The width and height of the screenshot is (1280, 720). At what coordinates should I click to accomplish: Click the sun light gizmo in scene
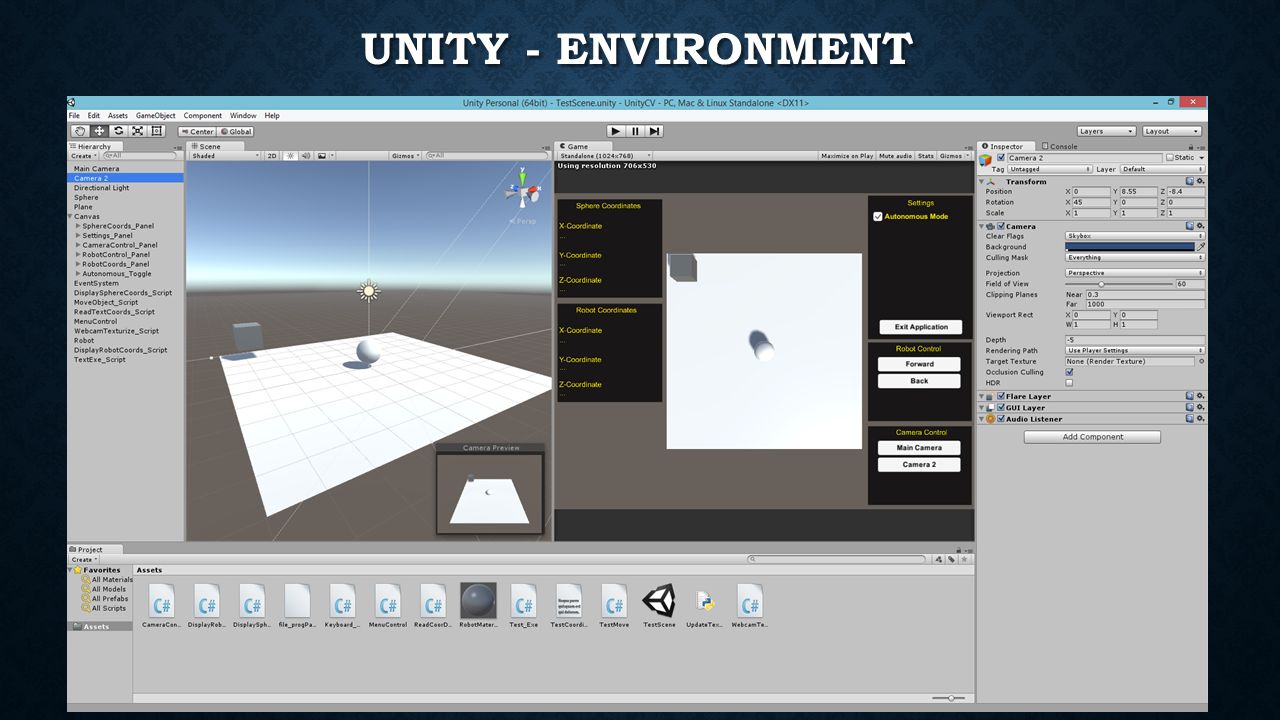[369, 291]
